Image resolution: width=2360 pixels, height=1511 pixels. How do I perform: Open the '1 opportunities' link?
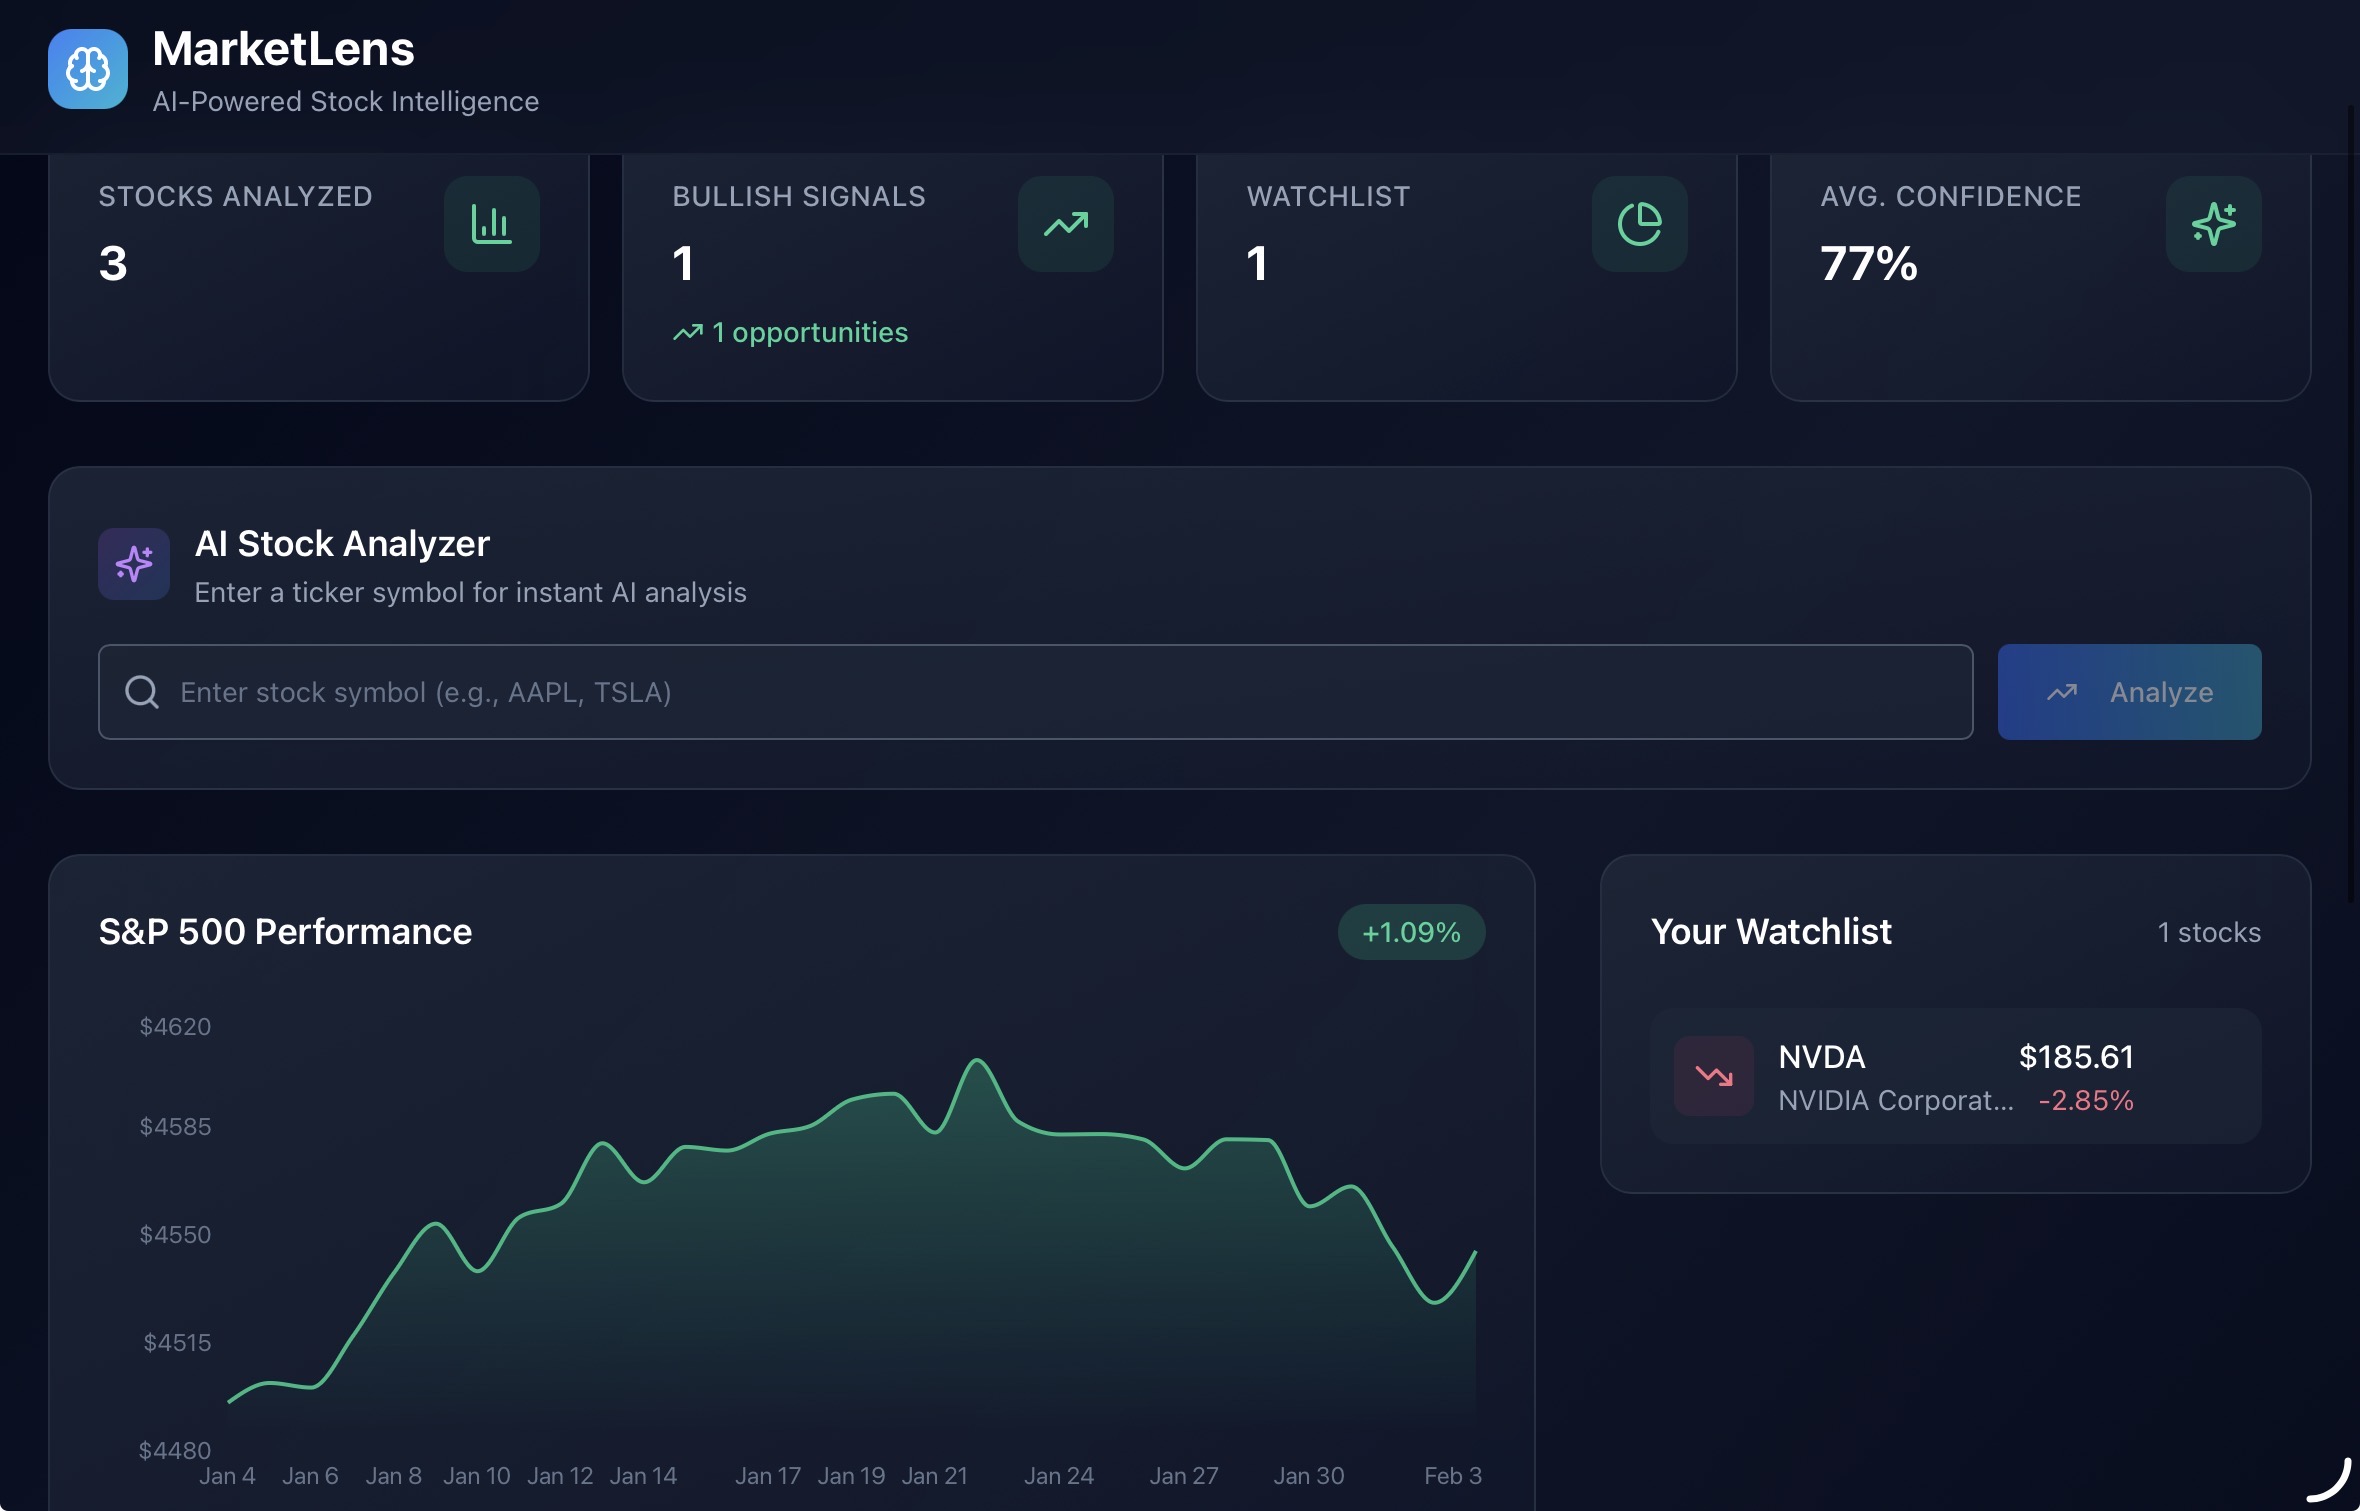[x=809, y=333]
